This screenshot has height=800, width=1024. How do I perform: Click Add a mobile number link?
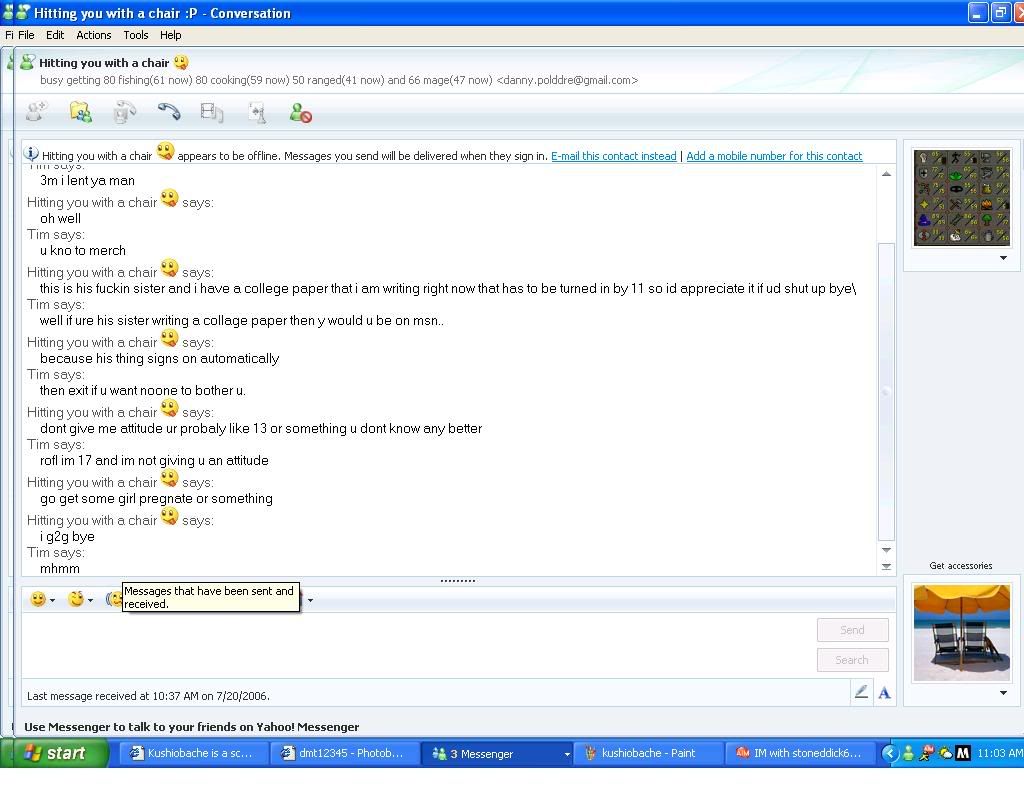(x=774, y=156)
